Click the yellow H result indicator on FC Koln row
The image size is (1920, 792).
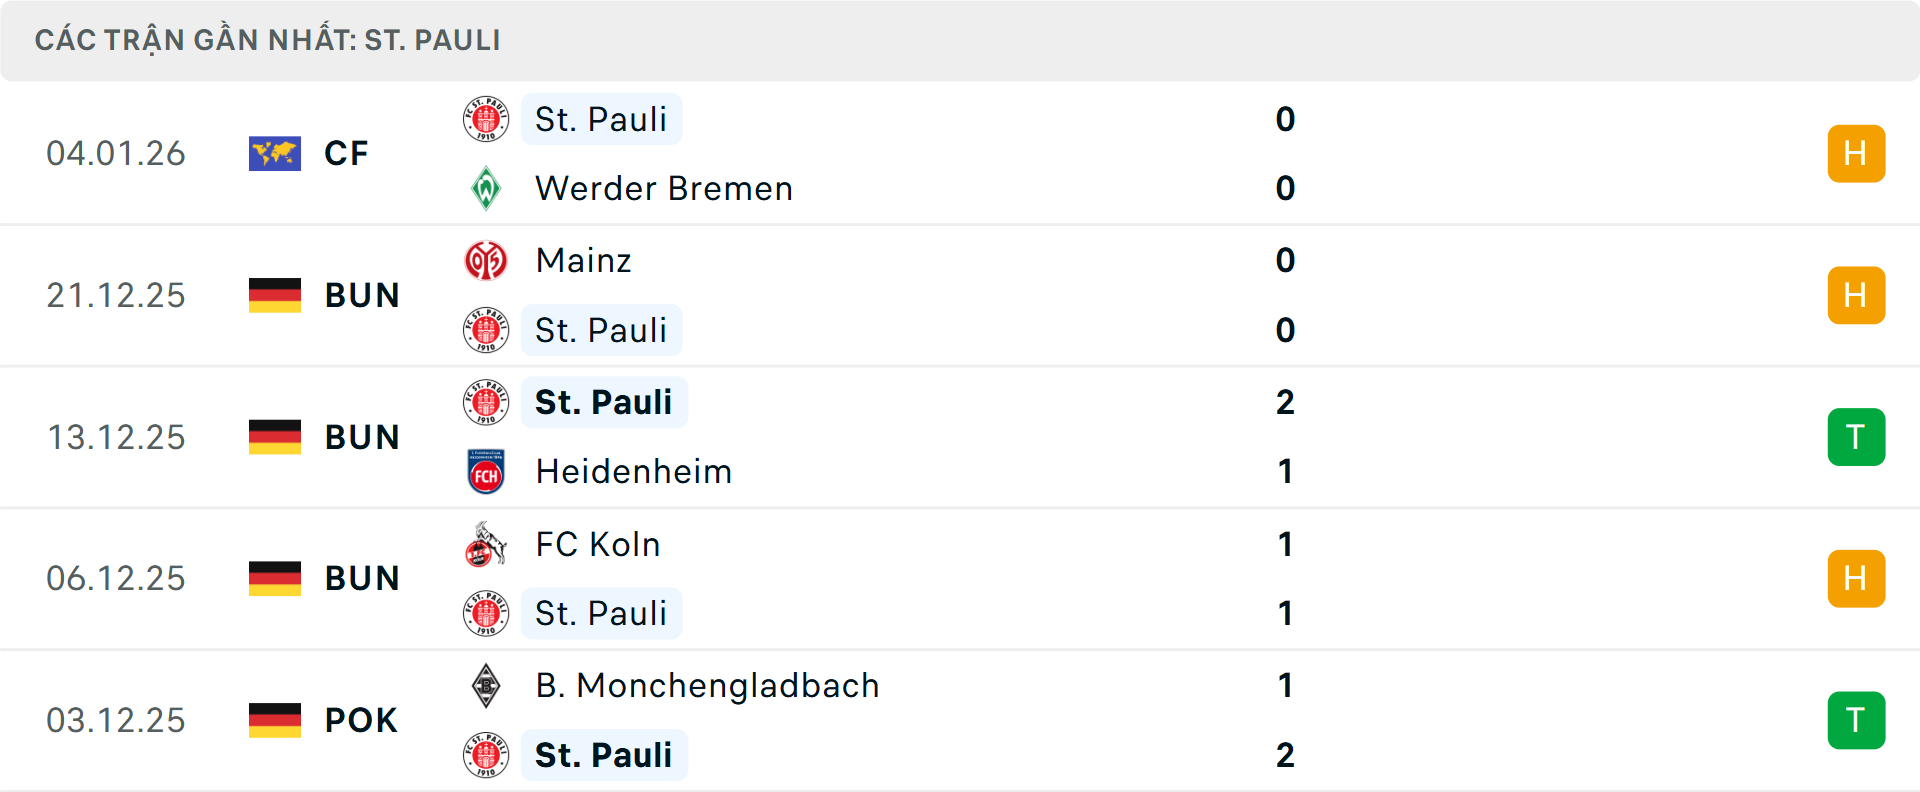pos(1856,578)
